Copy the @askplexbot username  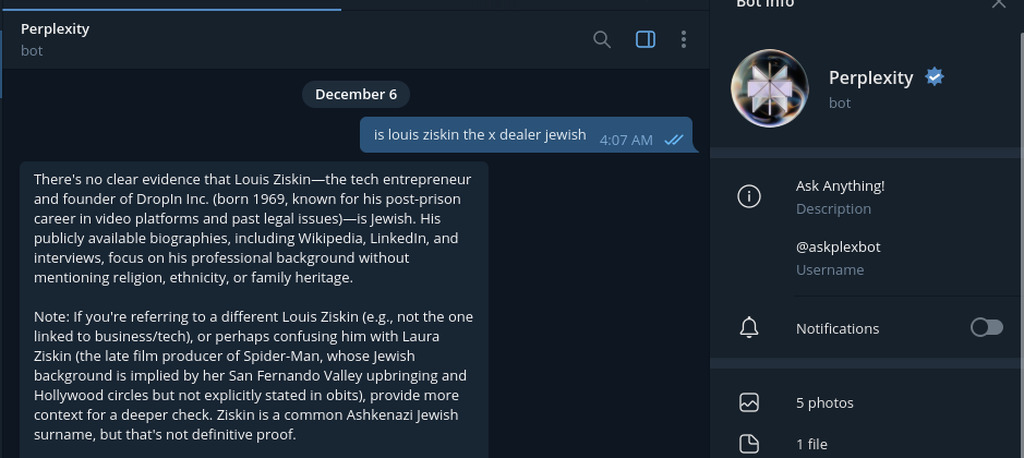tap(838, 247)
